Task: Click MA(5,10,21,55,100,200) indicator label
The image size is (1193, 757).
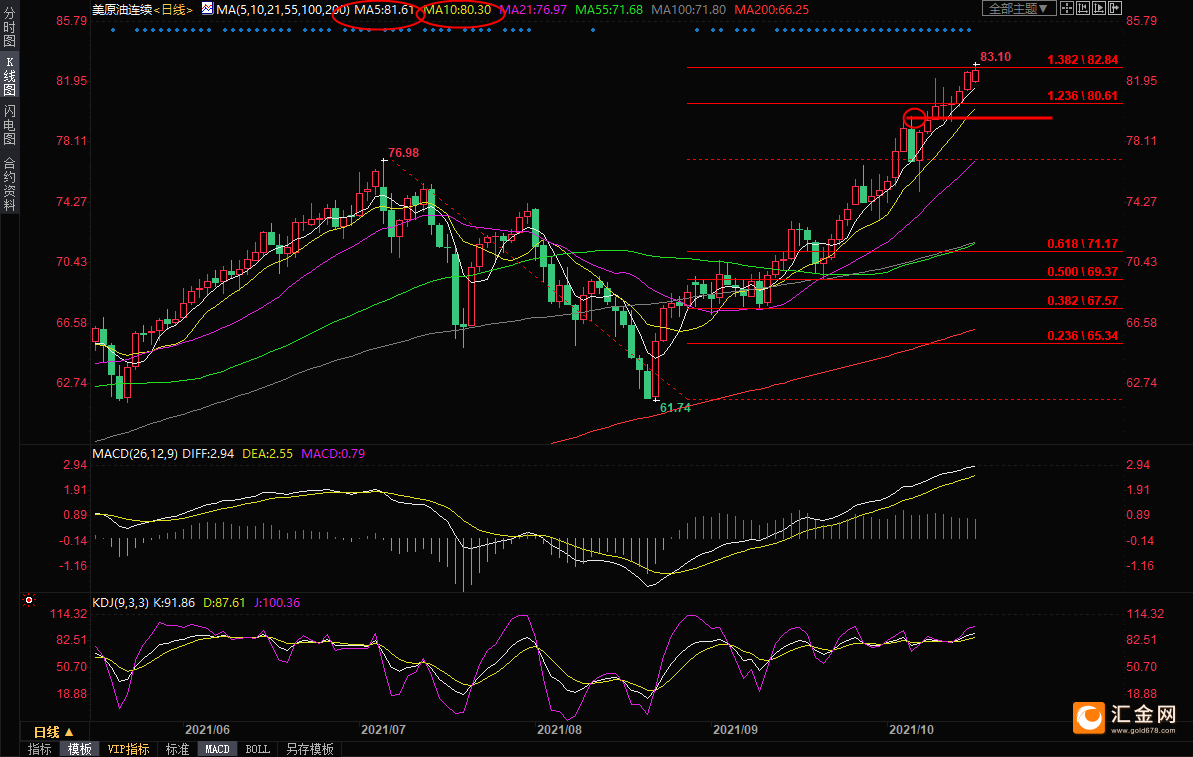Action: tap(283, 10)
